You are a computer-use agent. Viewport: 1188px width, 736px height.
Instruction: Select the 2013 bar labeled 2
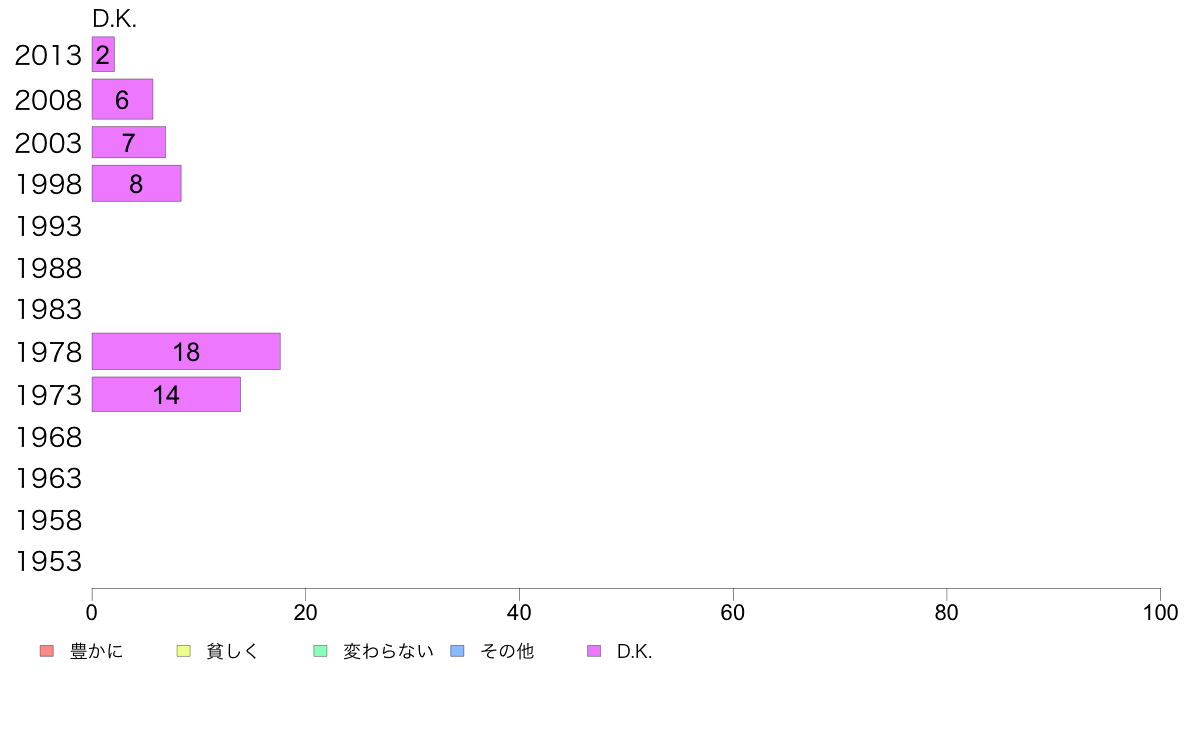pyautogui.click(x=103, y=55)
